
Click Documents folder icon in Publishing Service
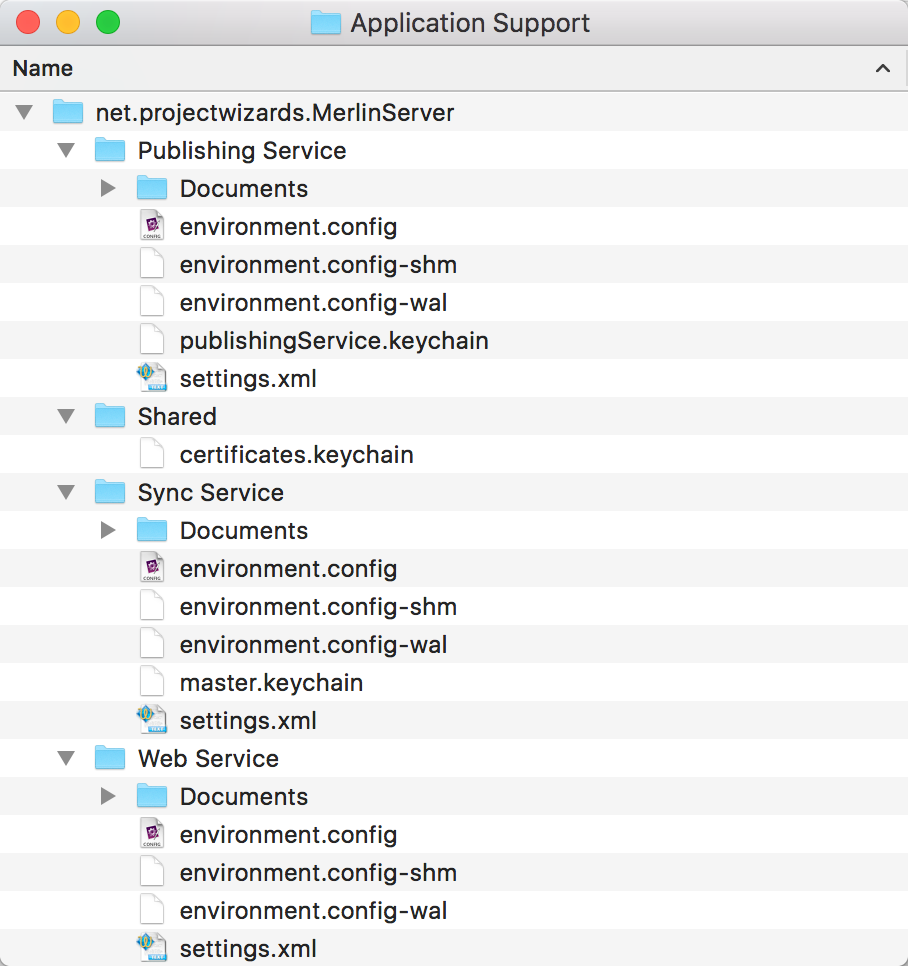coord(152,188)
